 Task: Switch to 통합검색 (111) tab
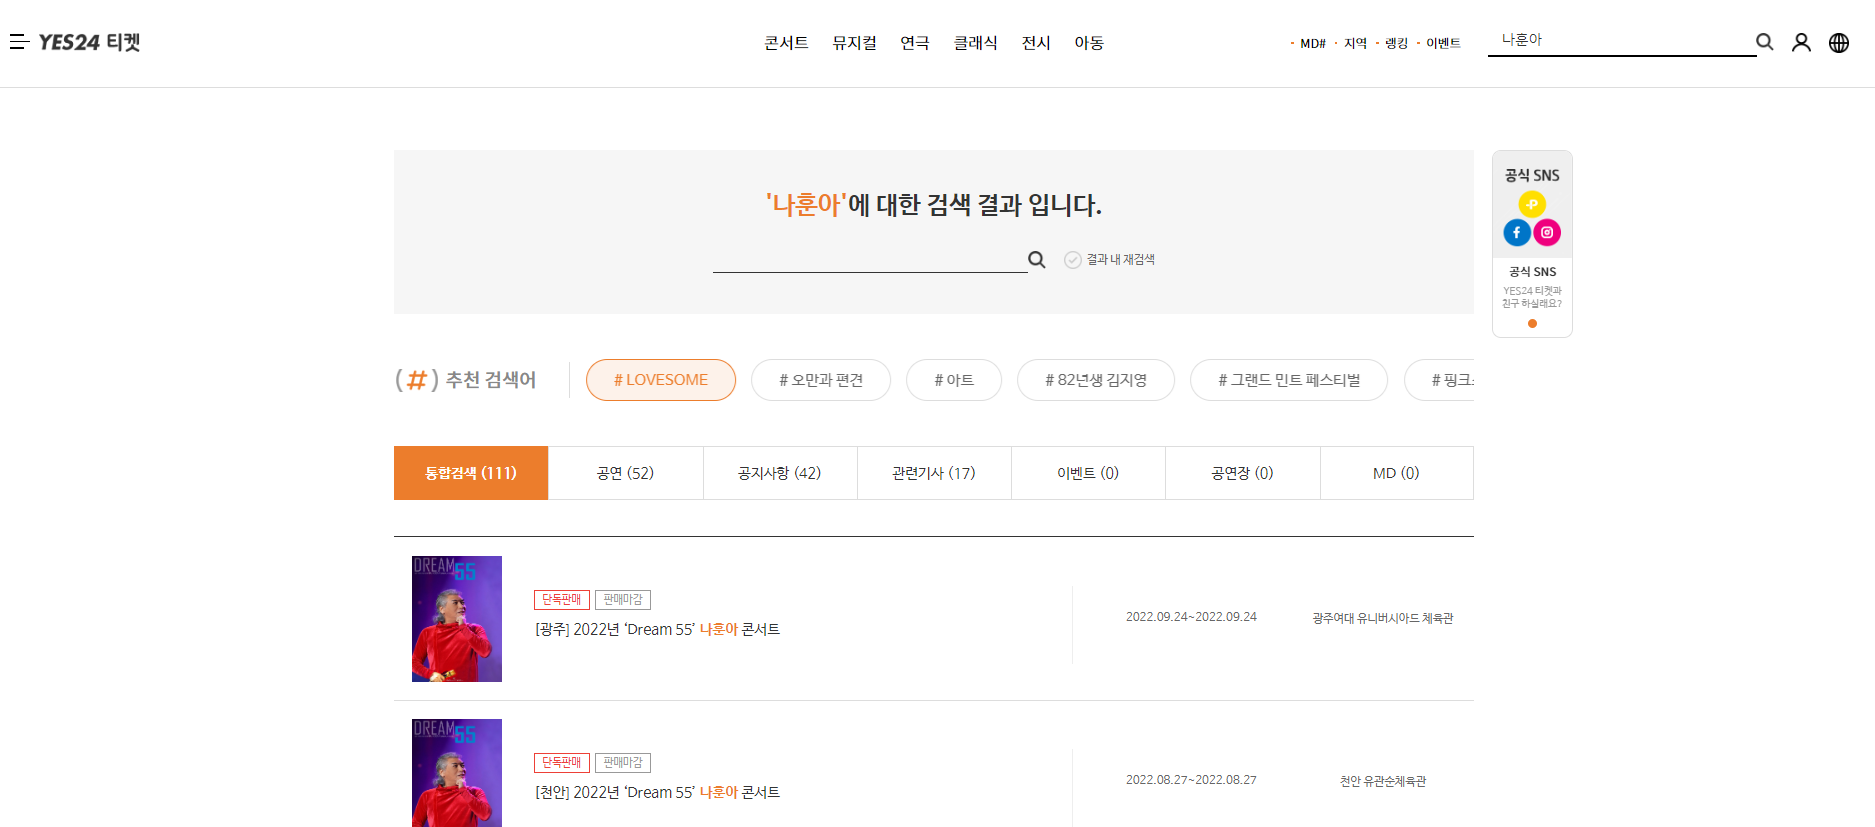click(471, 473)
